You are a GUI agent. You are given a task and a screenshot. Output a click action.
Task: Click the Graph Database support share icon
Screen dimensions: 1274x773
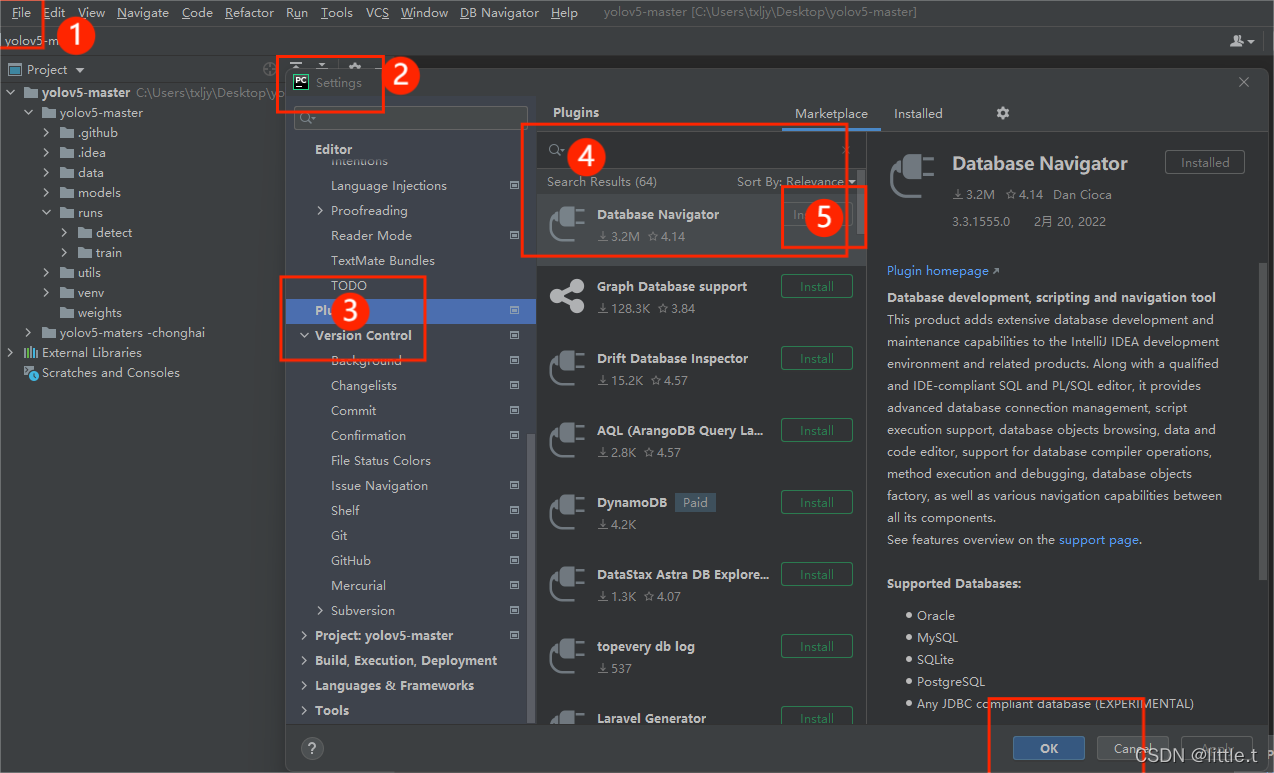[567, 296]
